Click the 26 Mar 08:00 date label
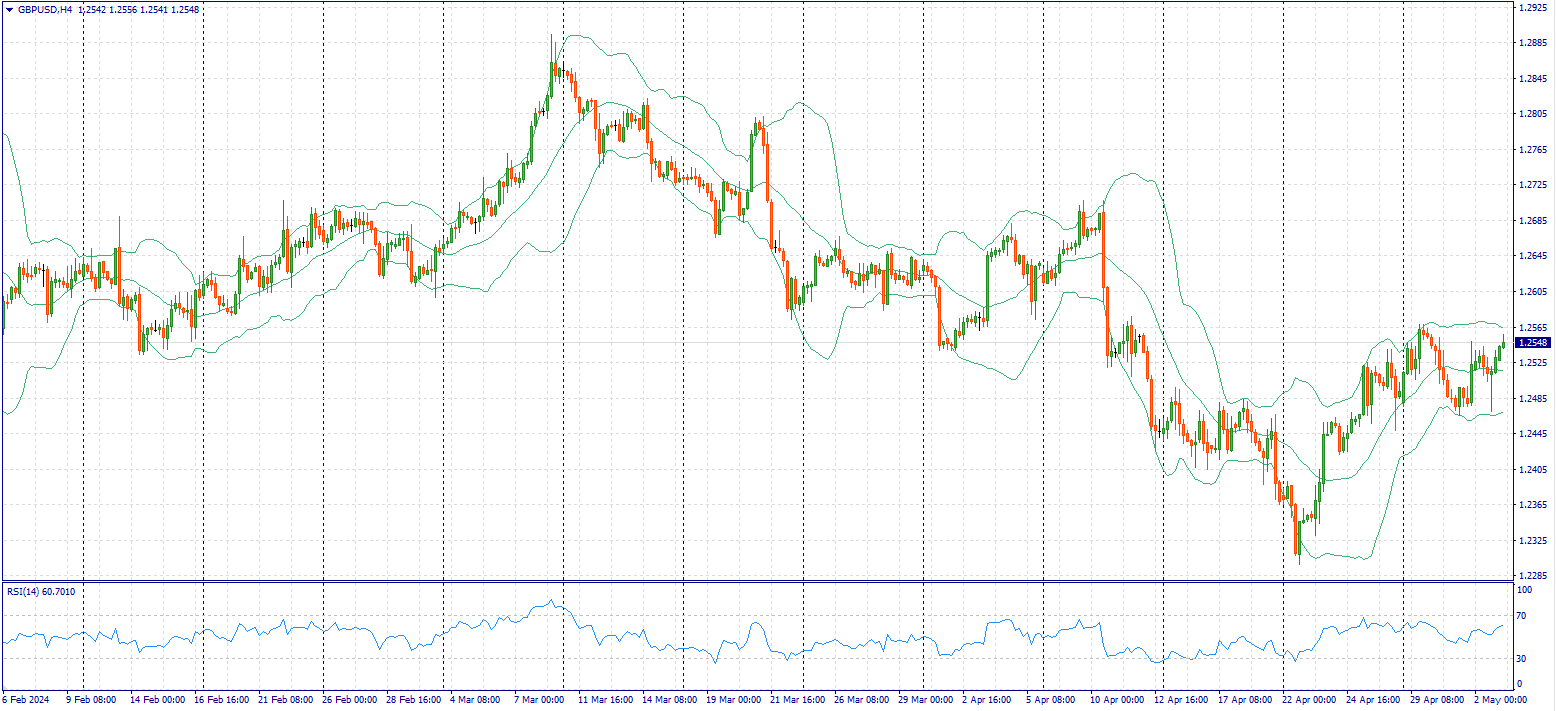 (860, 700)
